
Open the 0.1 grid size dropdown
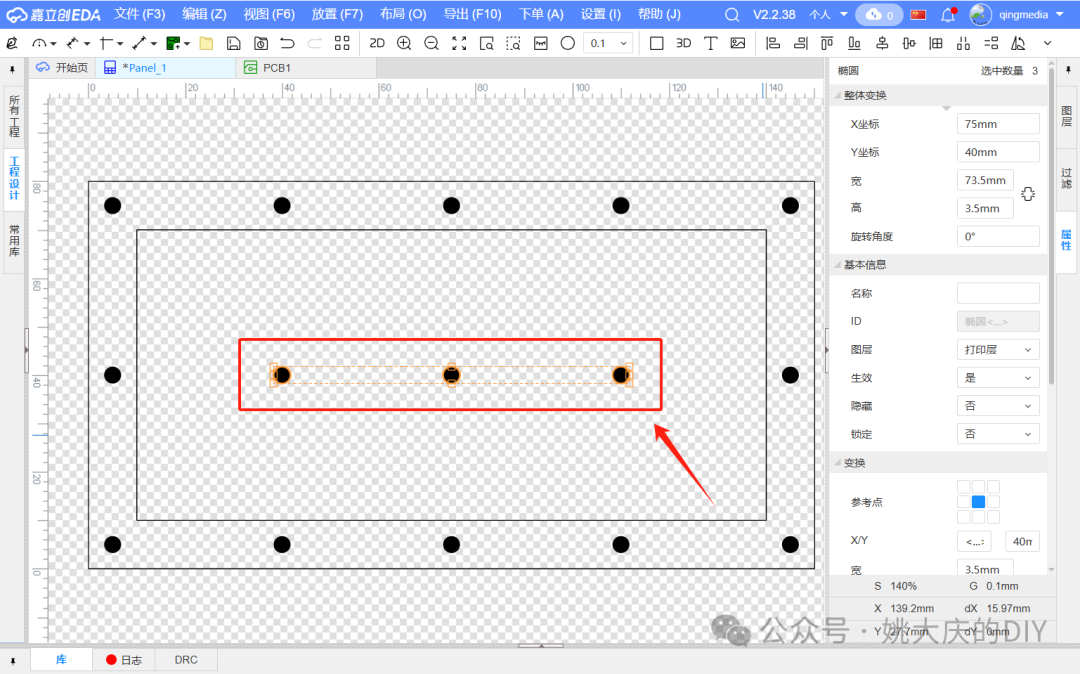[x=608, y=43]
